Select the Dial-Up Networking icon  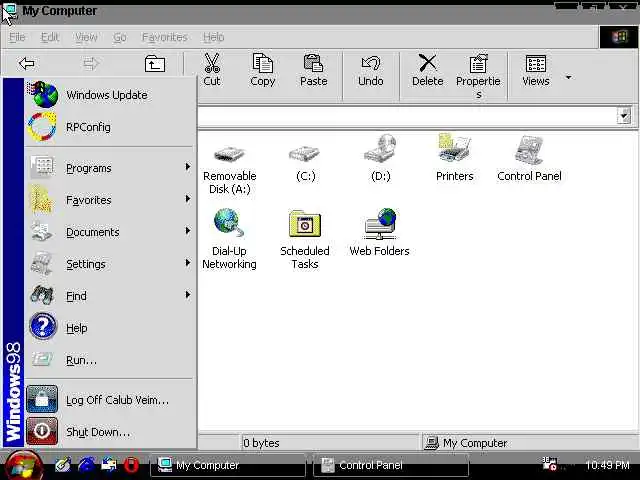point(229,239)
